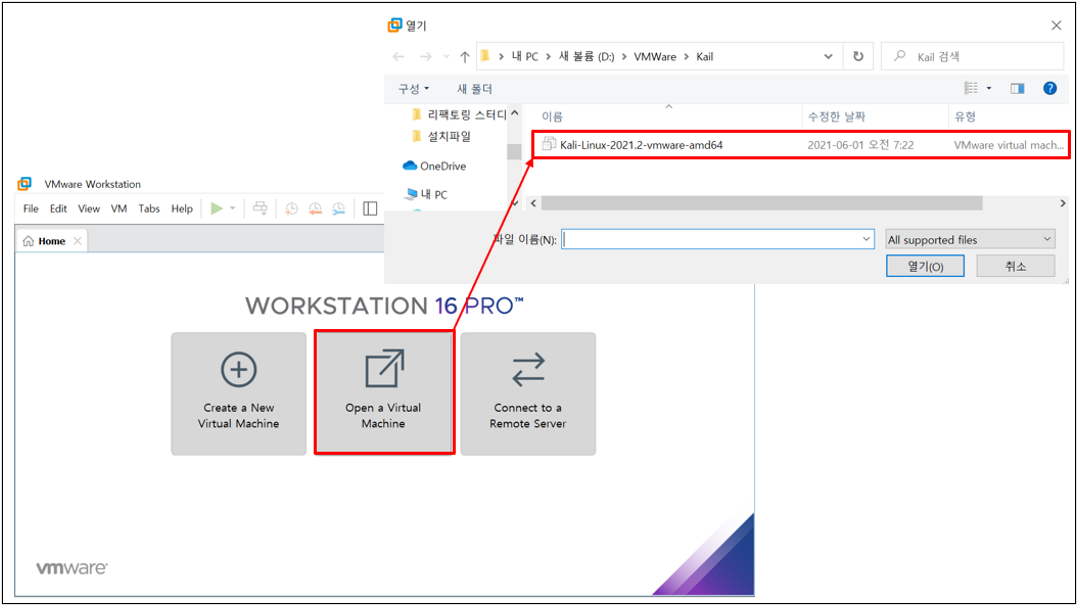Click horizontal scrollbar left arrow
1079x605 pixels.
click(533, 203)
